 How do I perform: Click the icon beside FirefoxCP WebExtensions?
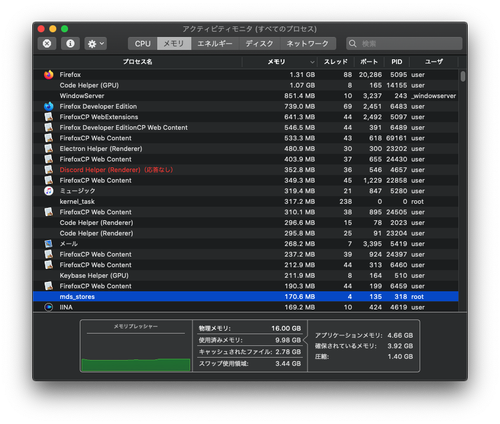pos(49,117)
